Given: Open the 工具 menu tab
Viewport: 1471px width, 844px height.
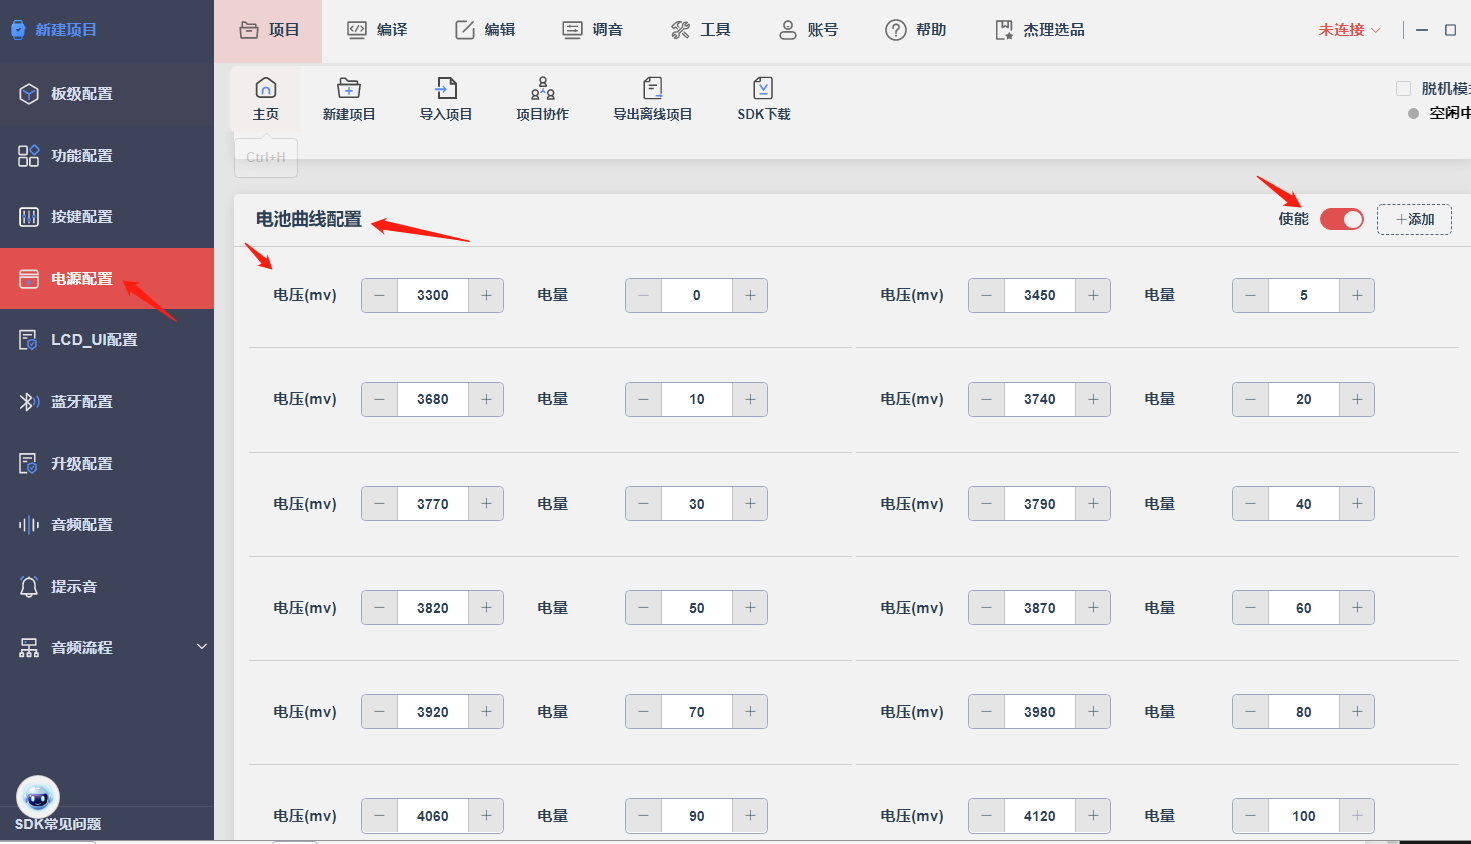Looking at the screenshot, I should 701,30.
